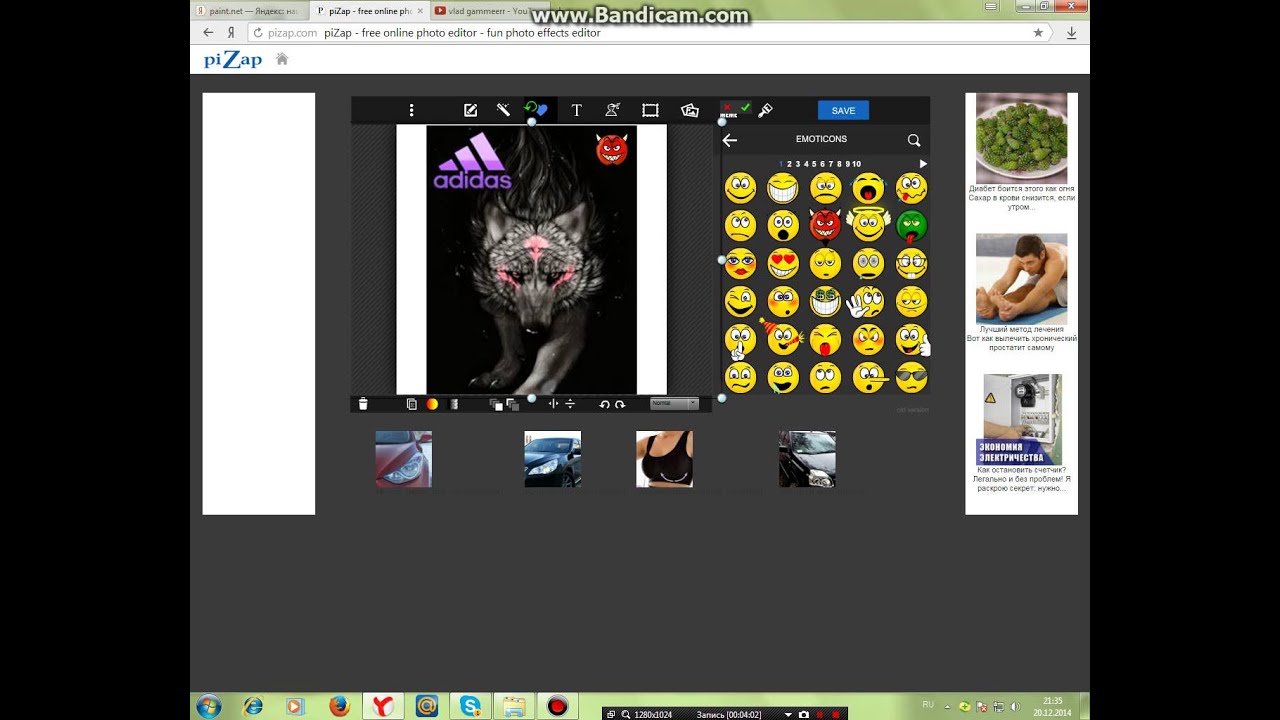Open emoticon page 2

click(789, 164)
